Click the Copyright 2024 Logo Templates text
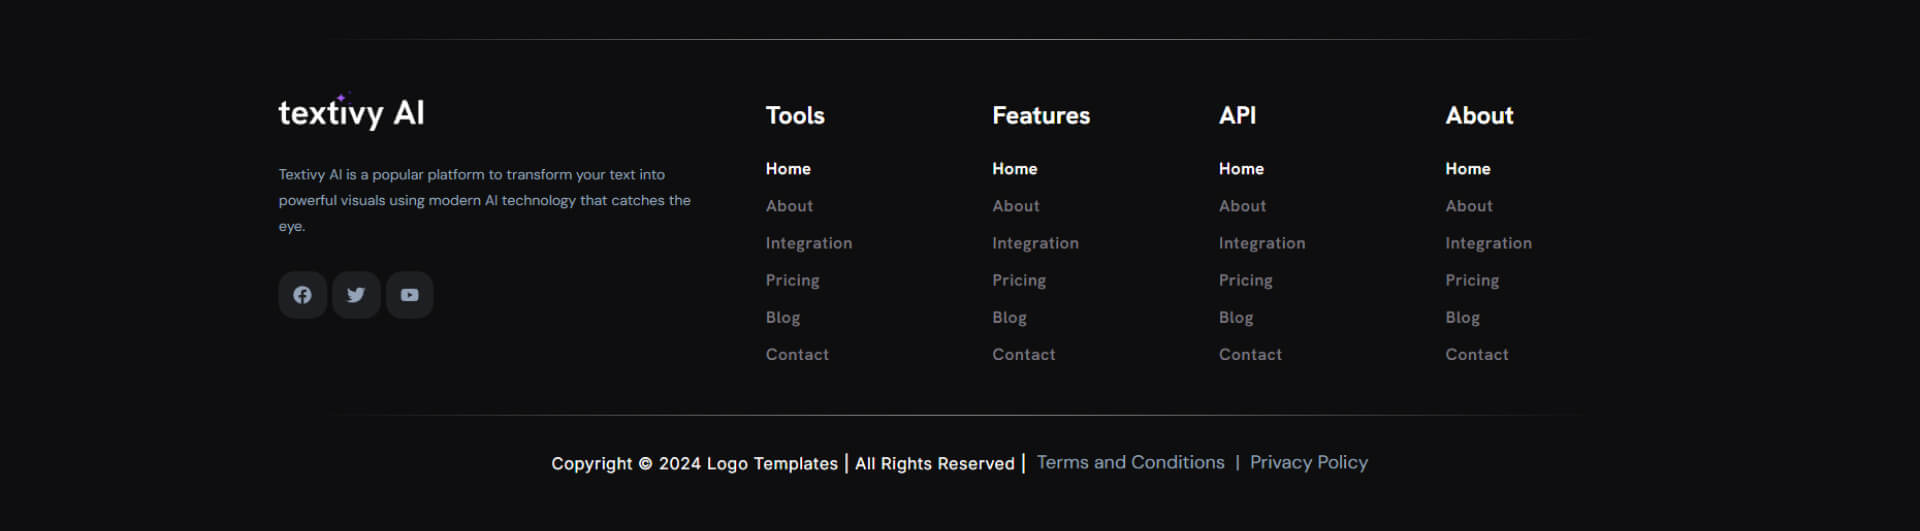Screen dimensions: 1920x531 tap(694, 464)
